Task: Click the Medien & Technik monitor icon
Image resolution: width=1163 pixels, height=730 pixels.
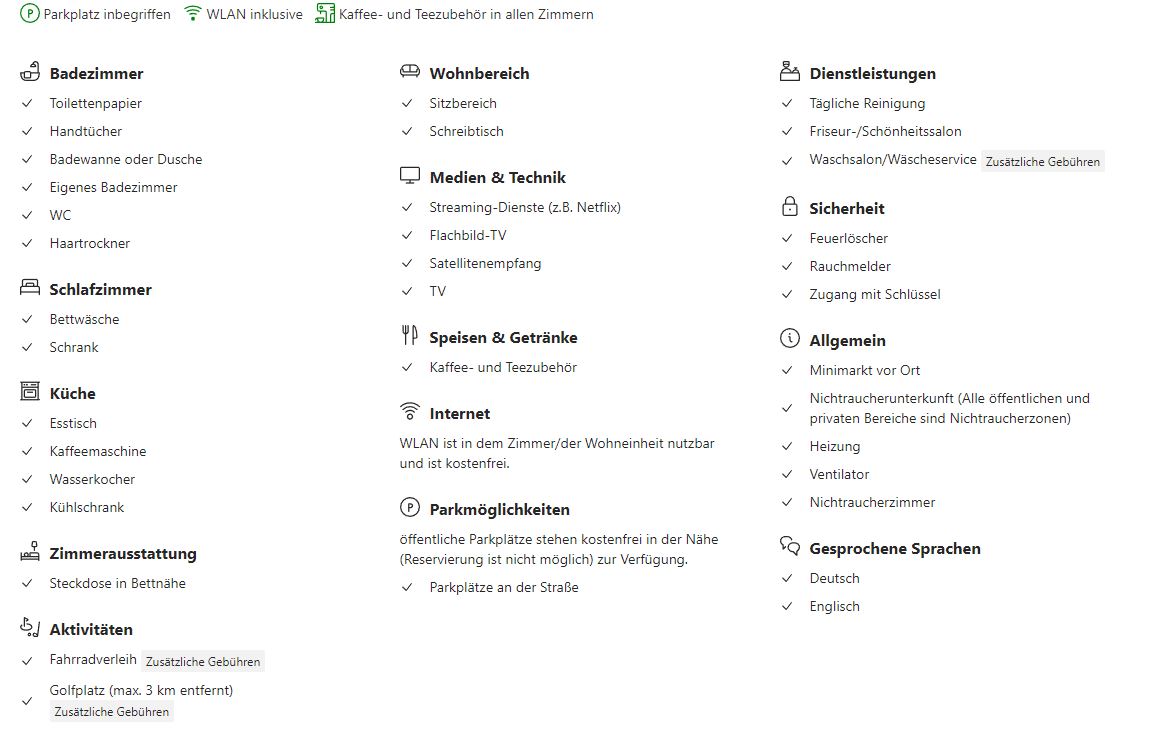Action: coord(409,176)
